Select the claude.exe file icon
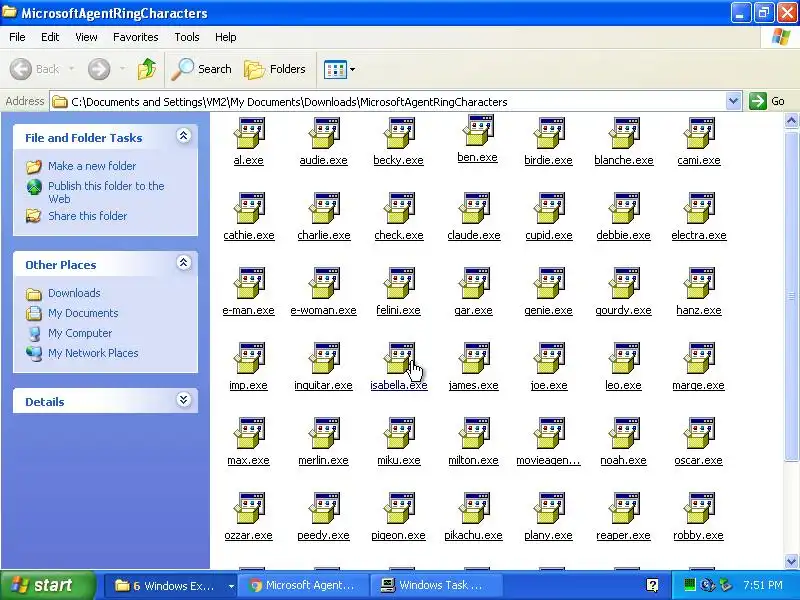 coord(474,208)
